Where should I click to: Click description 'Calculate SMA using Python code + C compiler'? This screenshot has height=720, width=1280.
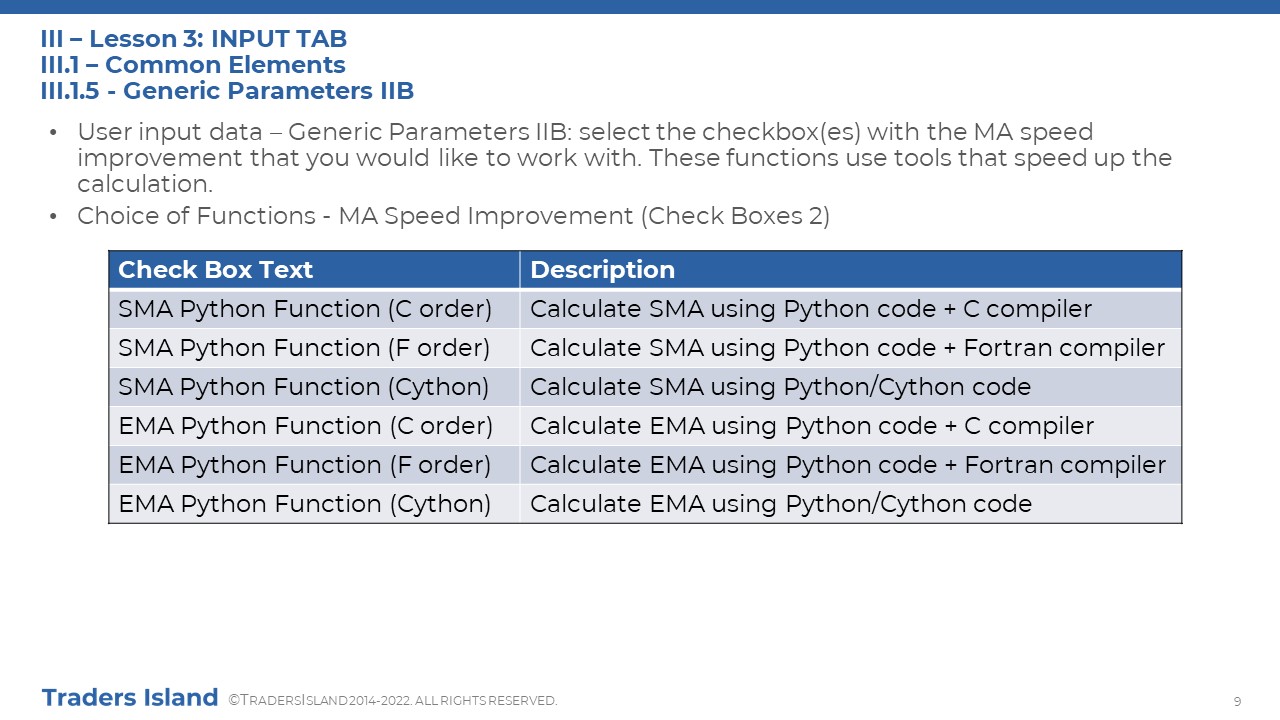811,309
